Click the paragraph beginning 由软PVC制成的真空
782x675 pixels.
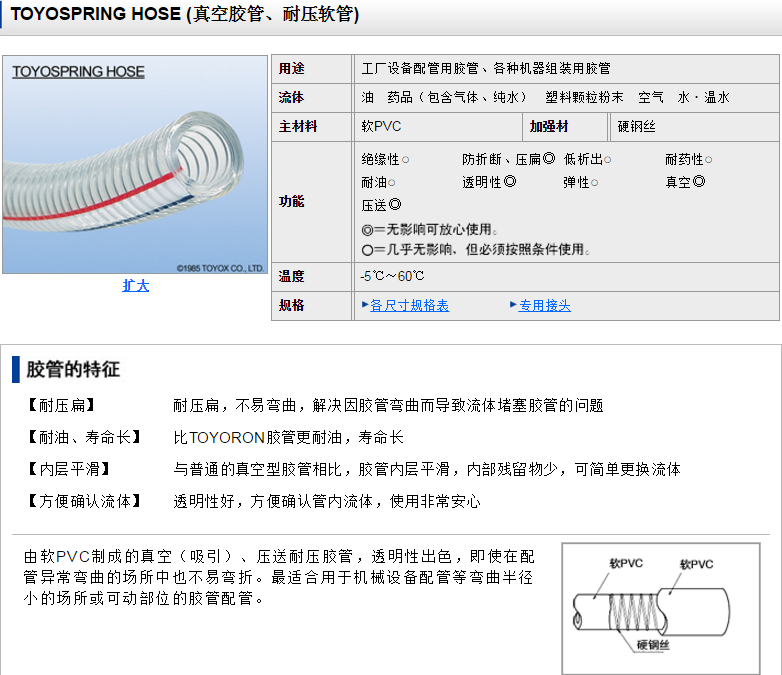tap(279, 577)
